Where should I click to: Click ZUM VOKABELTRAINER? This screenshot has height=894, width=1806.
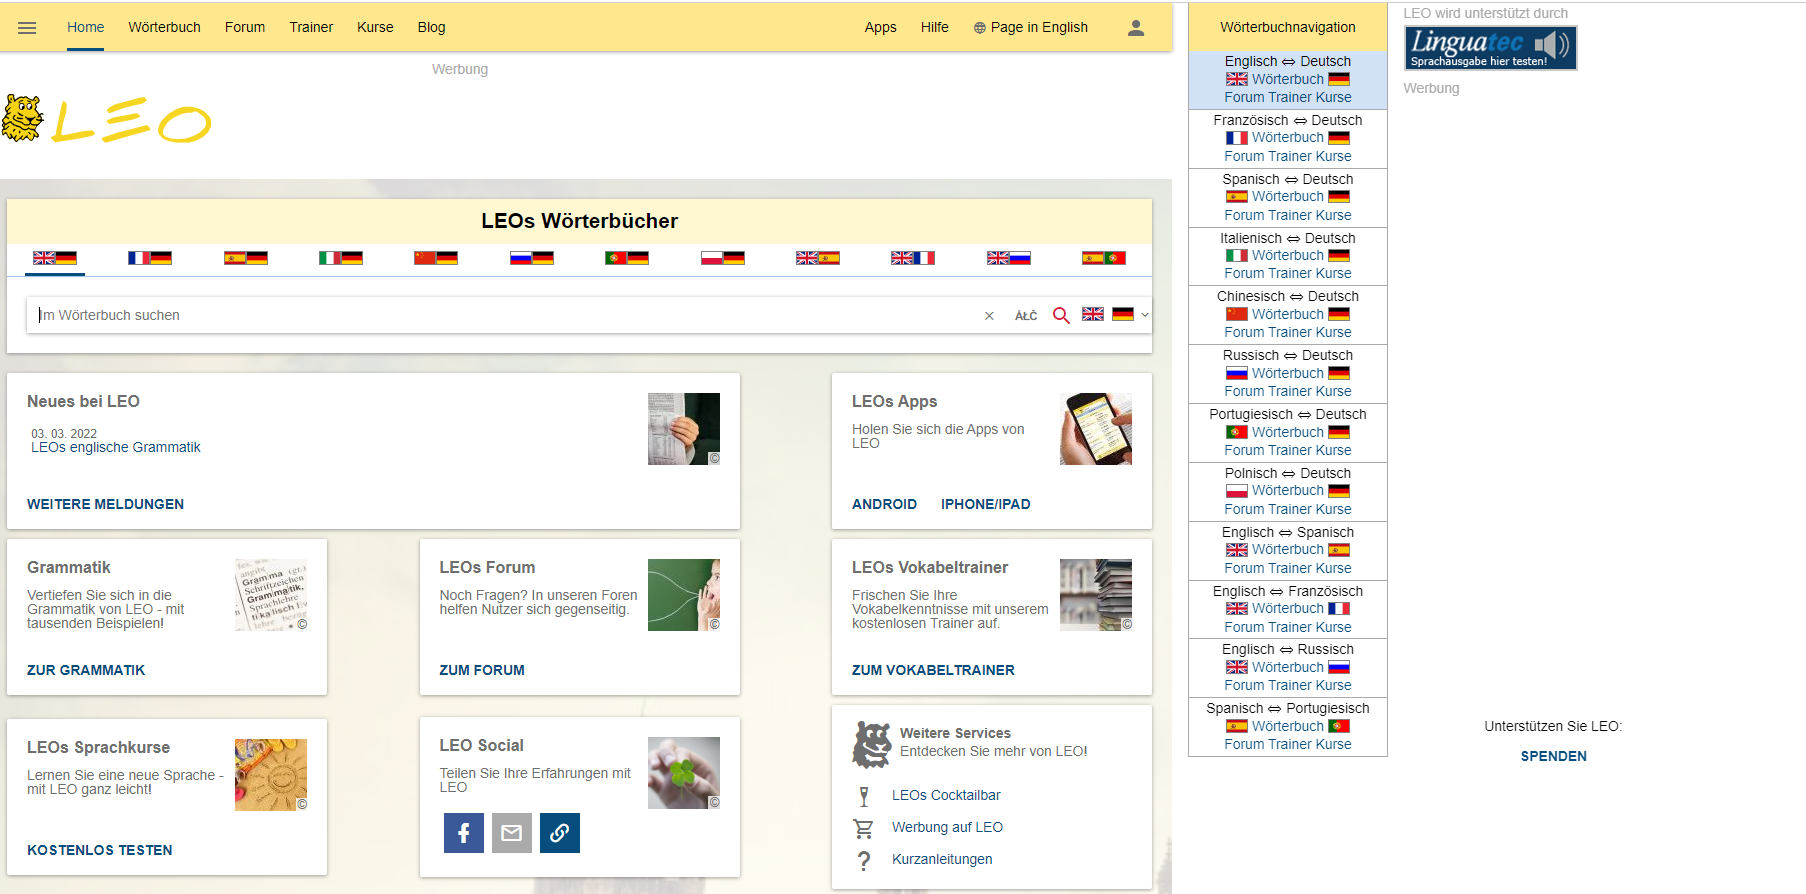coord(933,671)
